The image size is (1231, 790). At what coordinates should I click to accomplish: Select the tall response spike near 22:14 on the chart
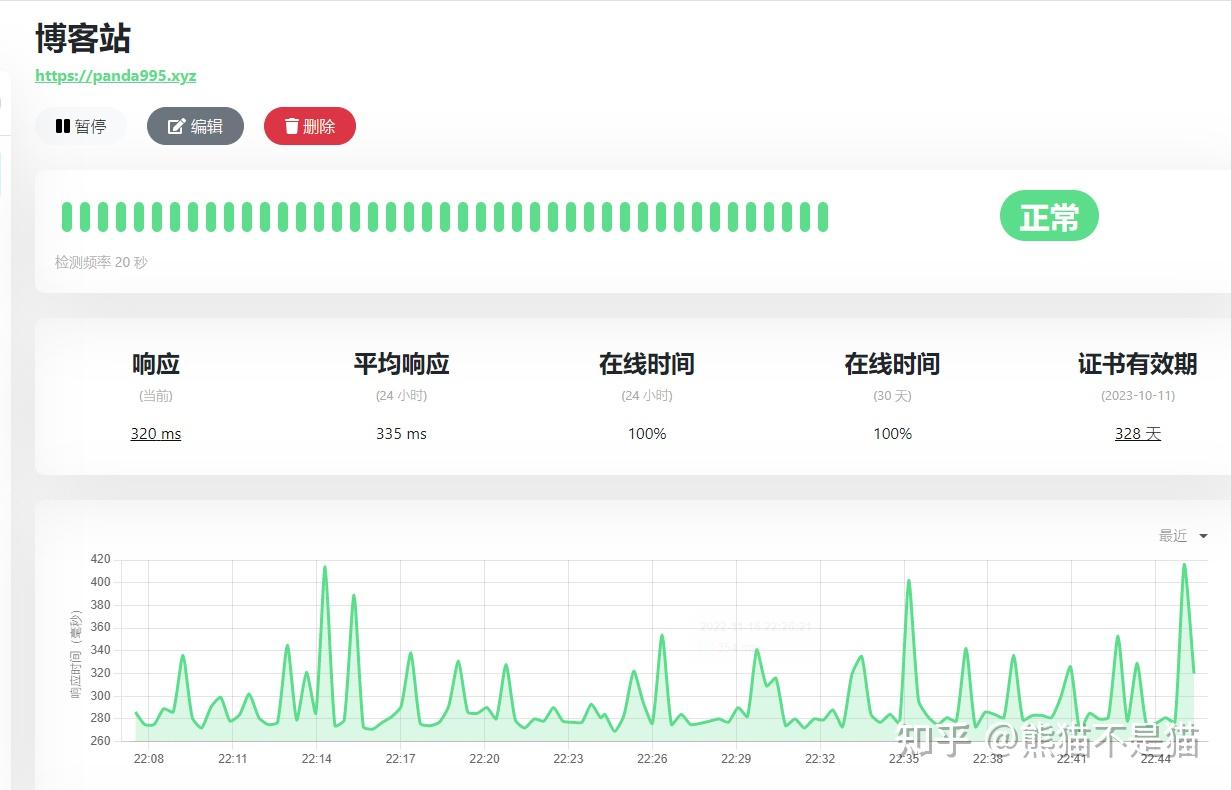[x=324, y=572]
